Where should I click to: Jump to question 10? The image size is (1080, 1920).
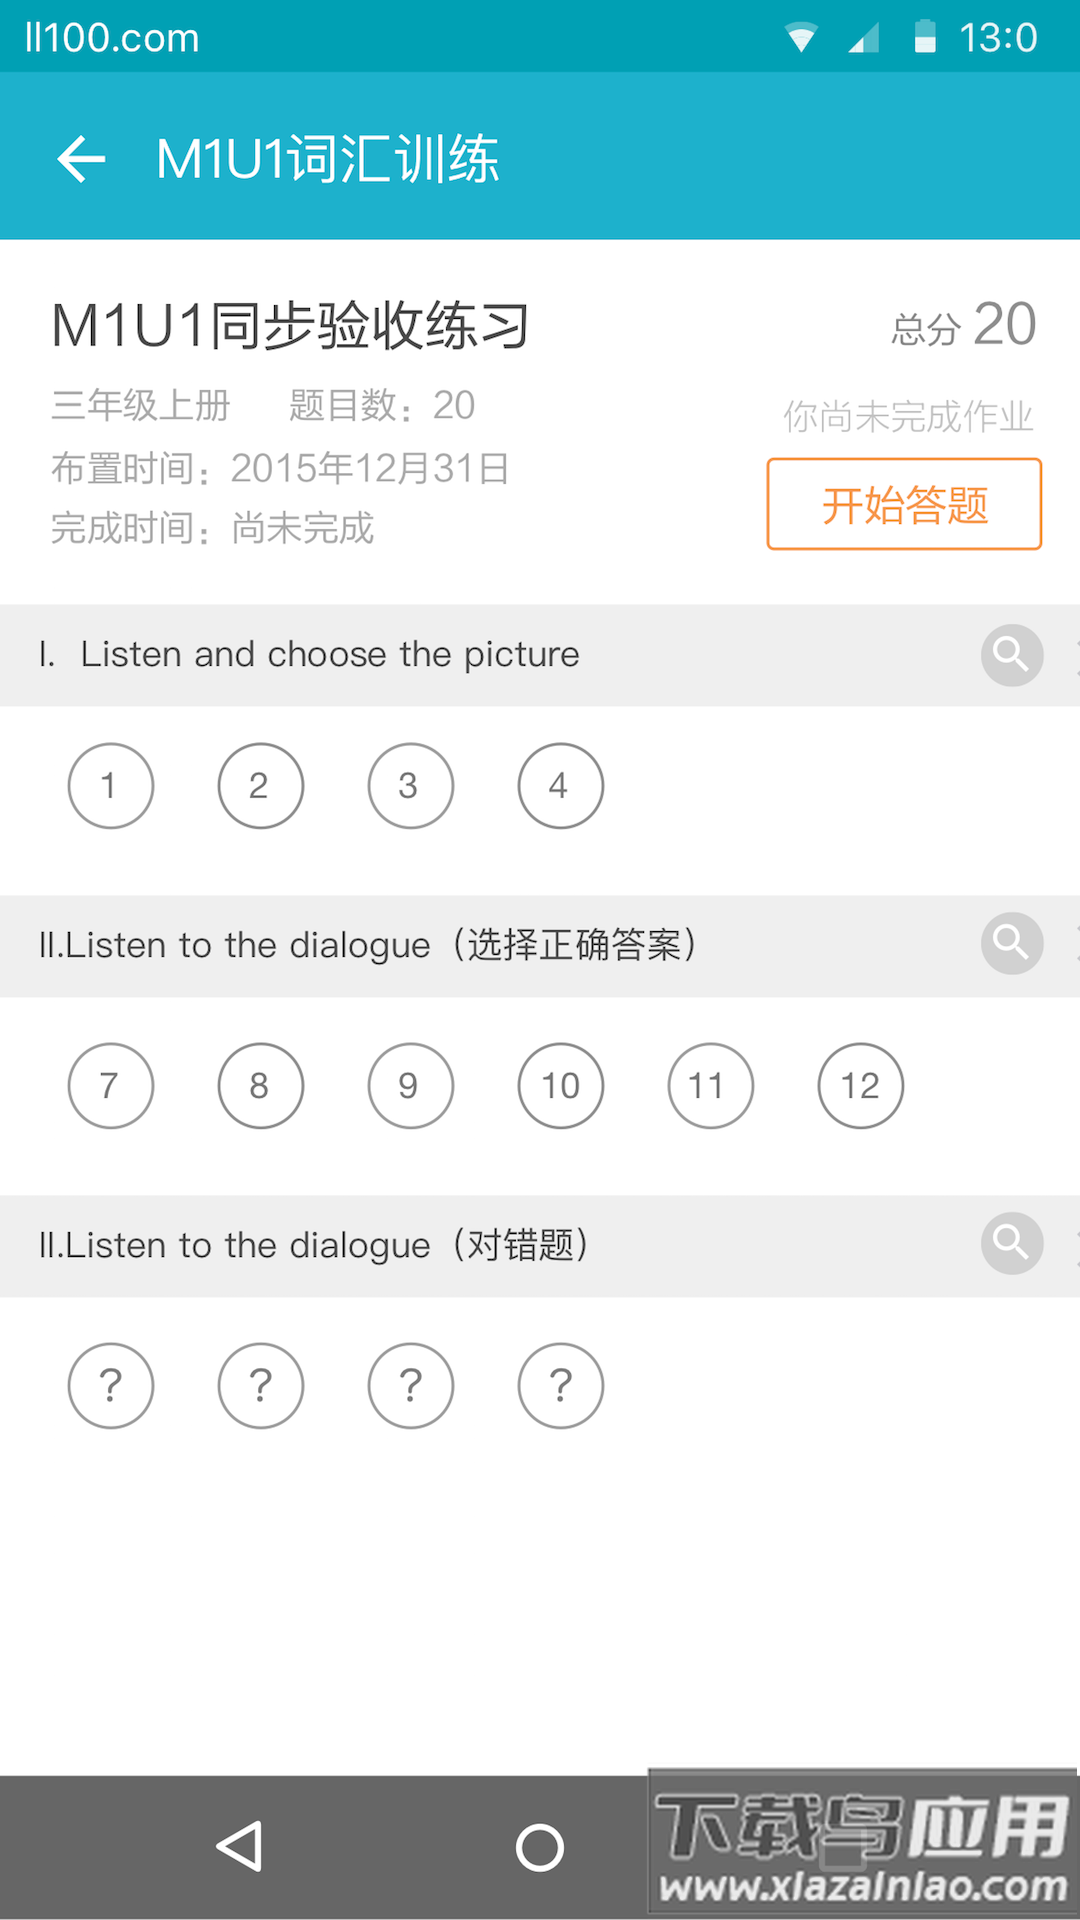[x=561, y=1086]
